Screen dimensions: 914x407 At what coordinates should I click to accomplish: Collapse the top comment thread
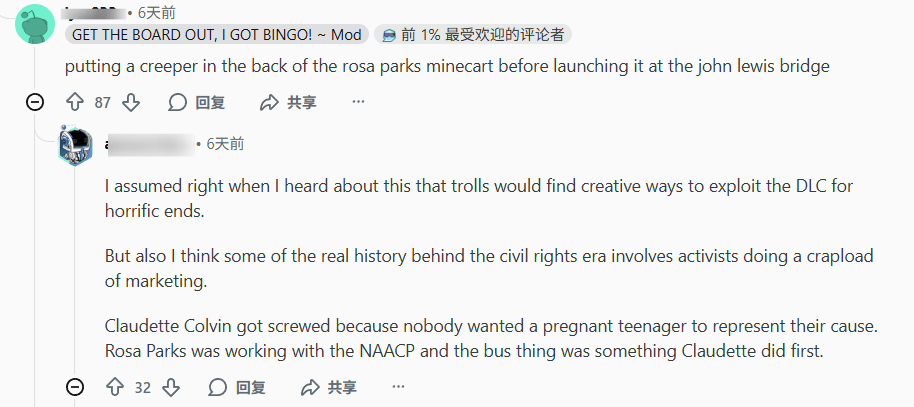(x=35, y=102)
